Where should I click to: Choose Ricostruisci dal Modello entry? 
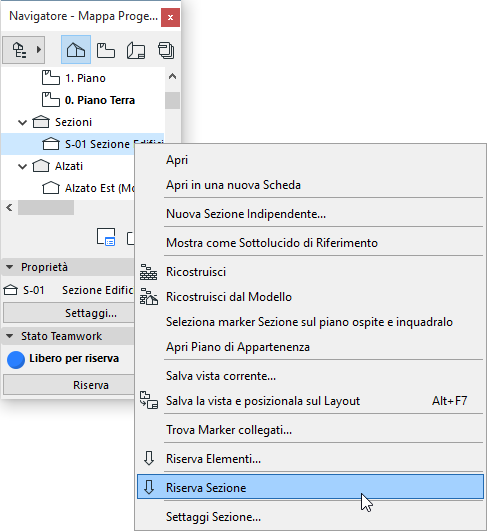tap(310, 297)
